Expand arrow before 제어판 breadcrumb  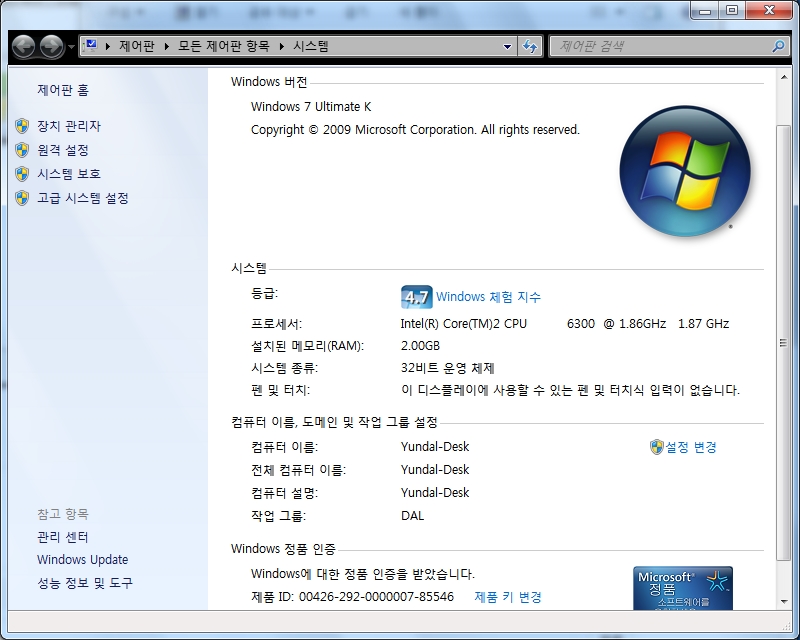[108, 46]
